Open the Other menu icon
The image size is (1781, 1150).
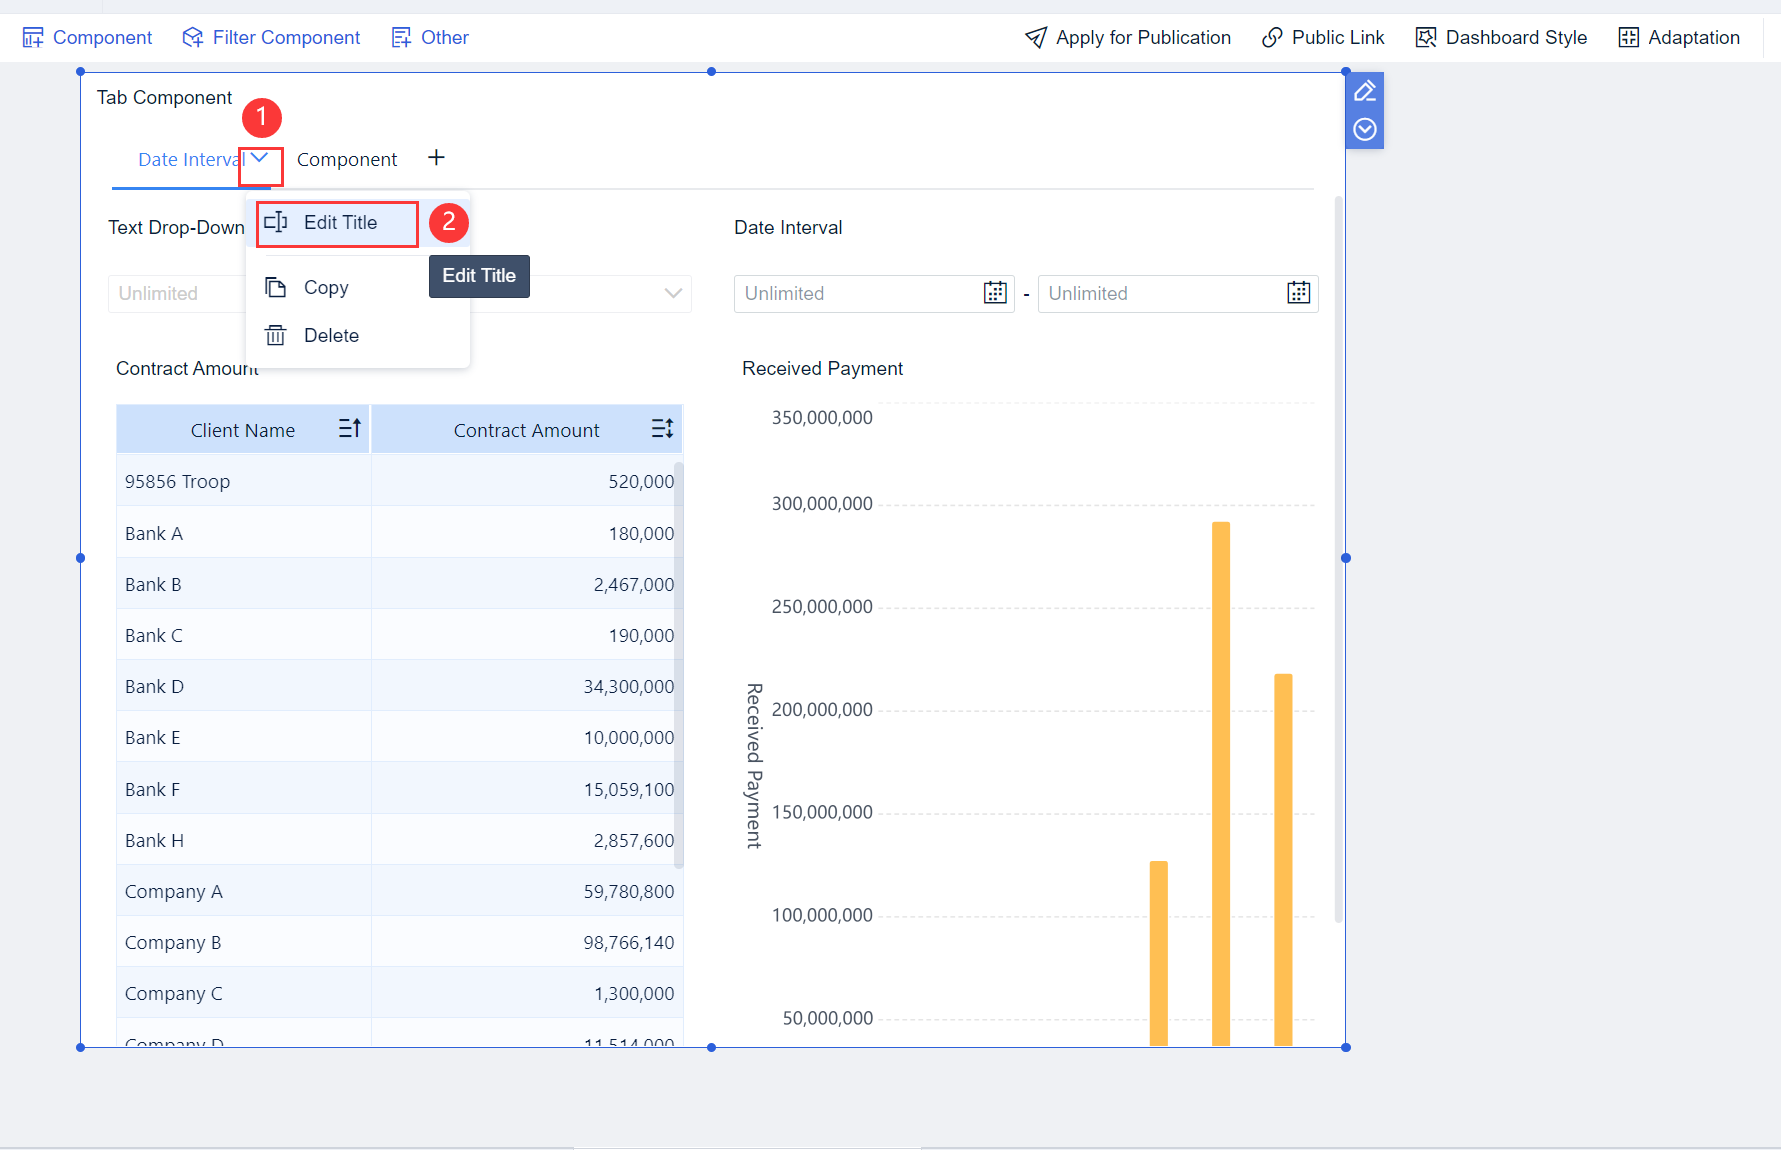(402, 37)
